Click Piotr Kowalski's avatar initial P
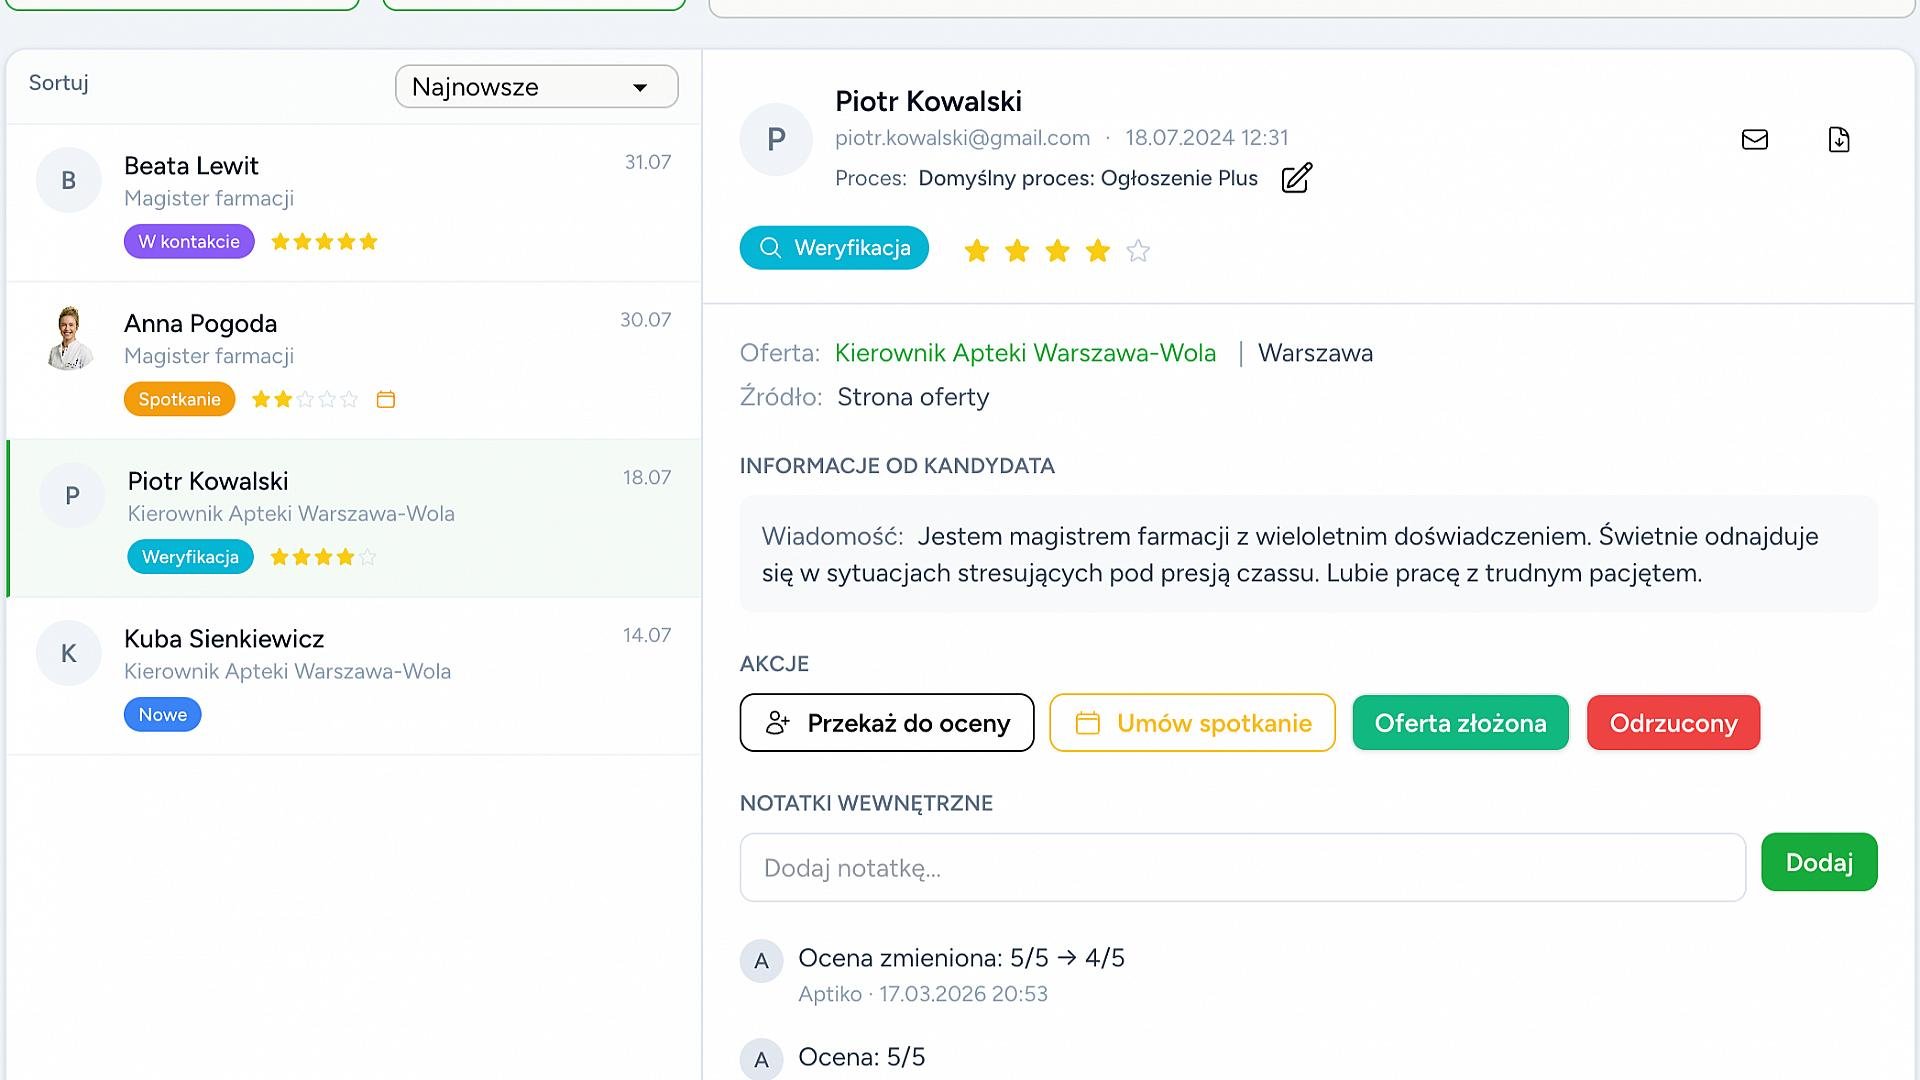 pyautogui.click(x=775, y=139)
